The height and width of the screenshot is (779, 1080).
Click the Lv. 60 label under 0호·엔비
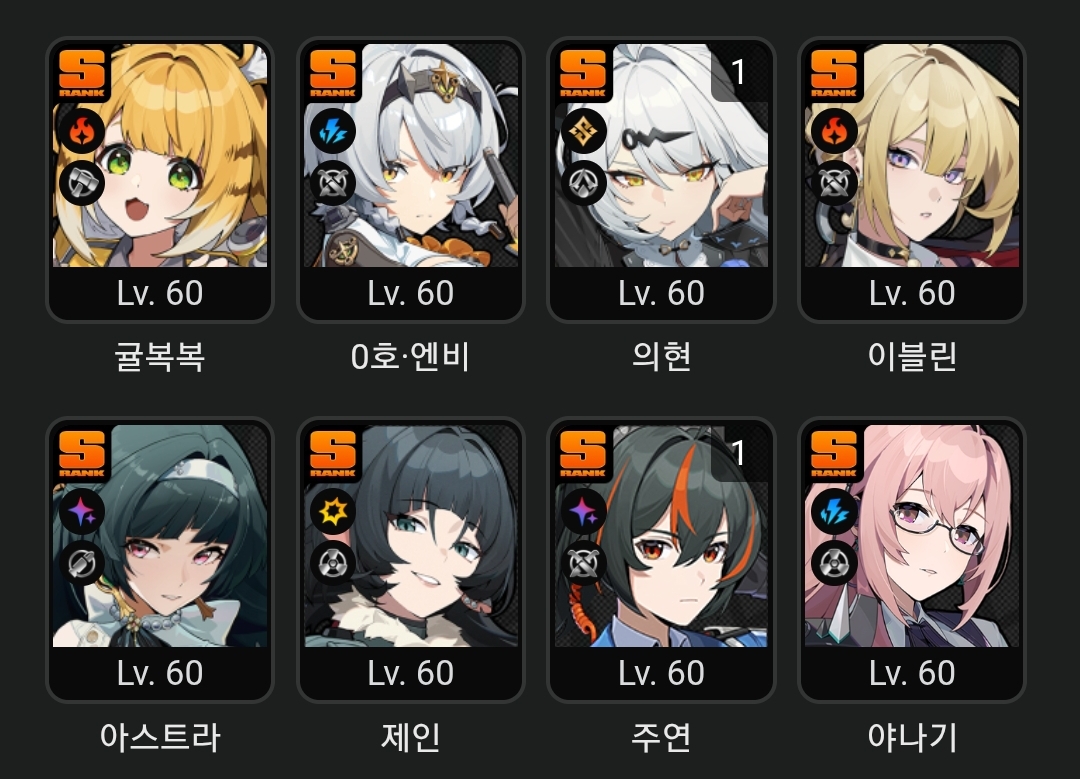411,293
